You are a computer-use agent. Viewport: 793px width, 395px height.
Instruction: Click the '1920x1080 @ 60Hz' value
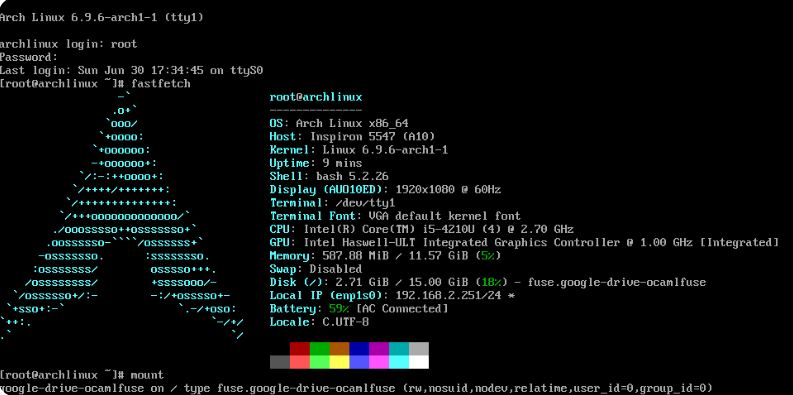point(448,190)
